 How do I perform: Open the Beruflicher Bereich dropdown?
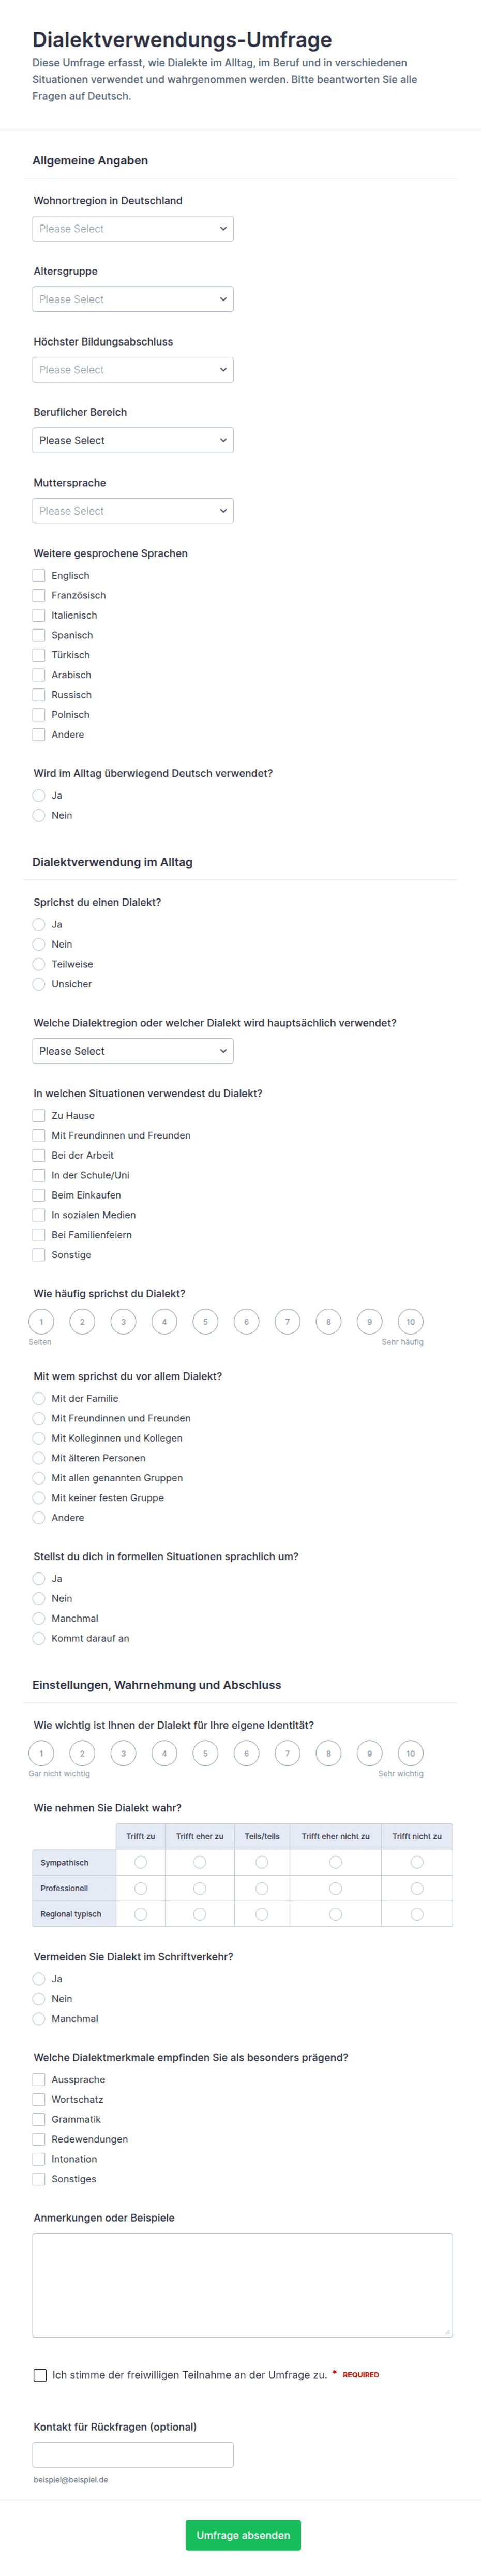pyautogui.click(x=133, y=440)
